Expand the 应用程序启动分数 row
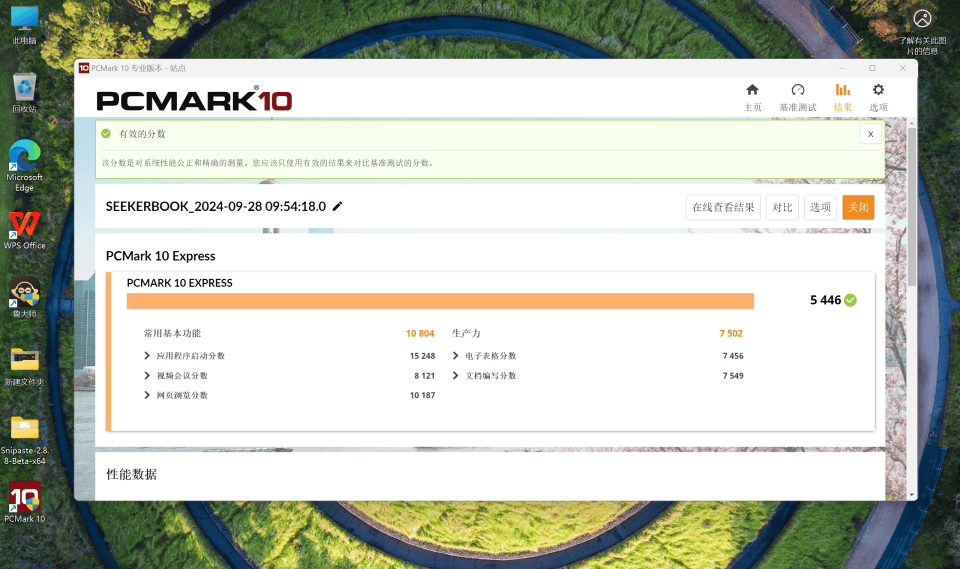This screenshot has height=569, width=960. point(148,356)
